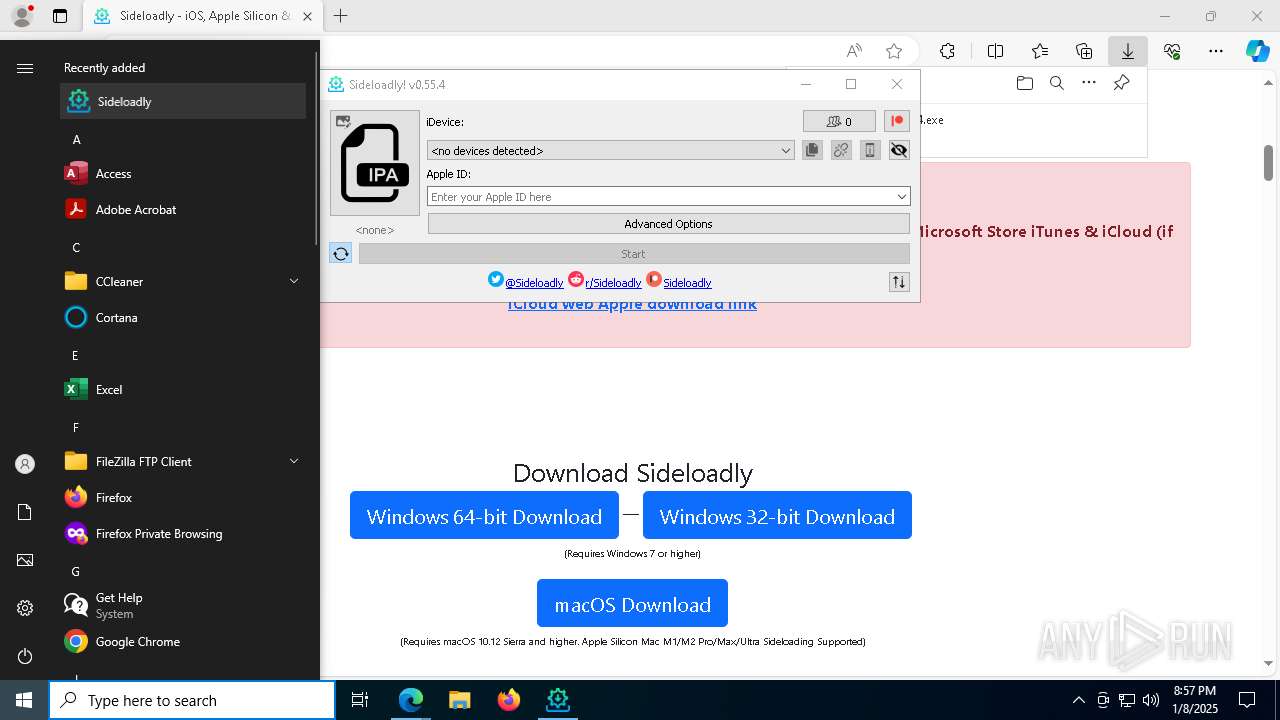Click into the Apple ID input field
Viewport: 1280px width, 720px height.
tap(660, 197)
